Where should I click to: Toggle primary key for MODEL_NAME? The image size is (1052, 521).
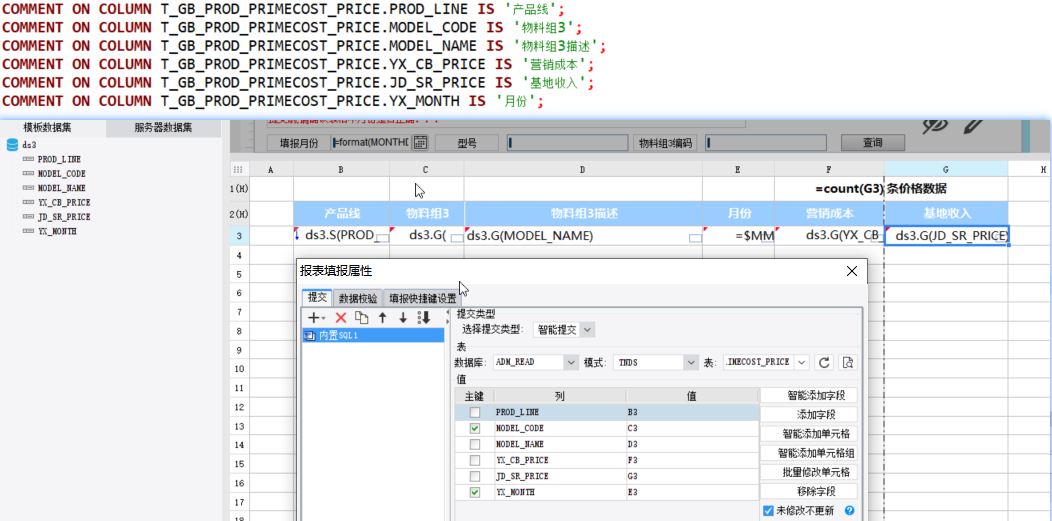pyautogui.click(x=475, y=444)
